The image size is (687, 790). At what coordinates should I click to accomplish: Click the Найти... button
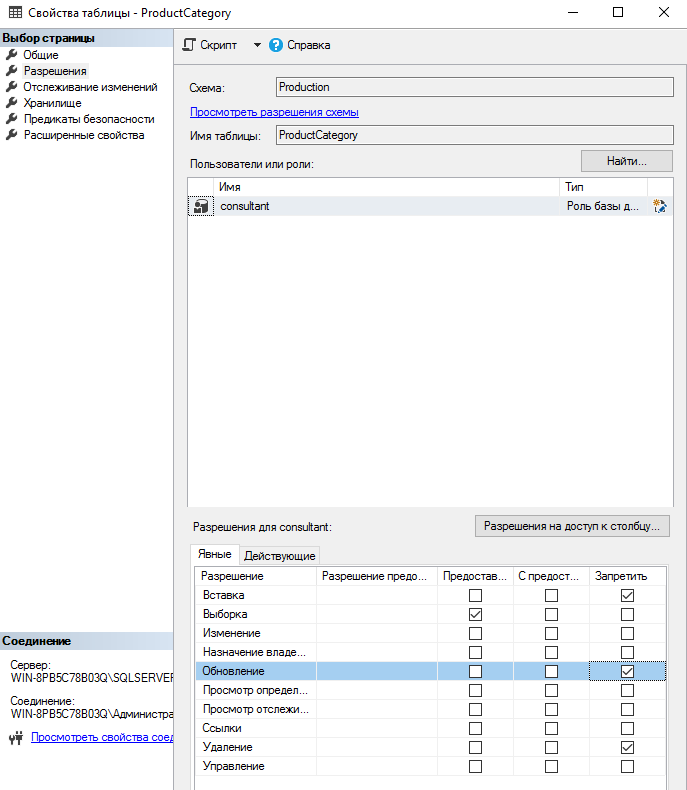[x=627, y=161]
